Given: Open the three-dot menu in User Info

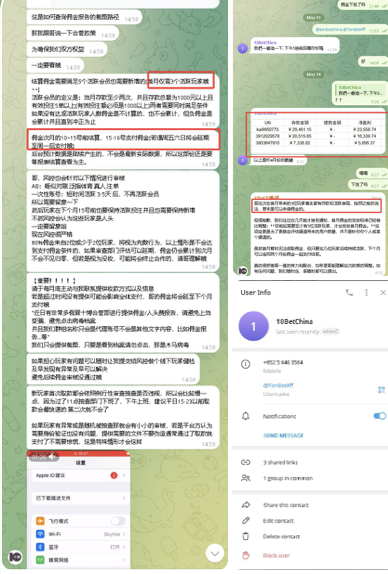Looking at the screenshot, I should [x=366, y=292].
